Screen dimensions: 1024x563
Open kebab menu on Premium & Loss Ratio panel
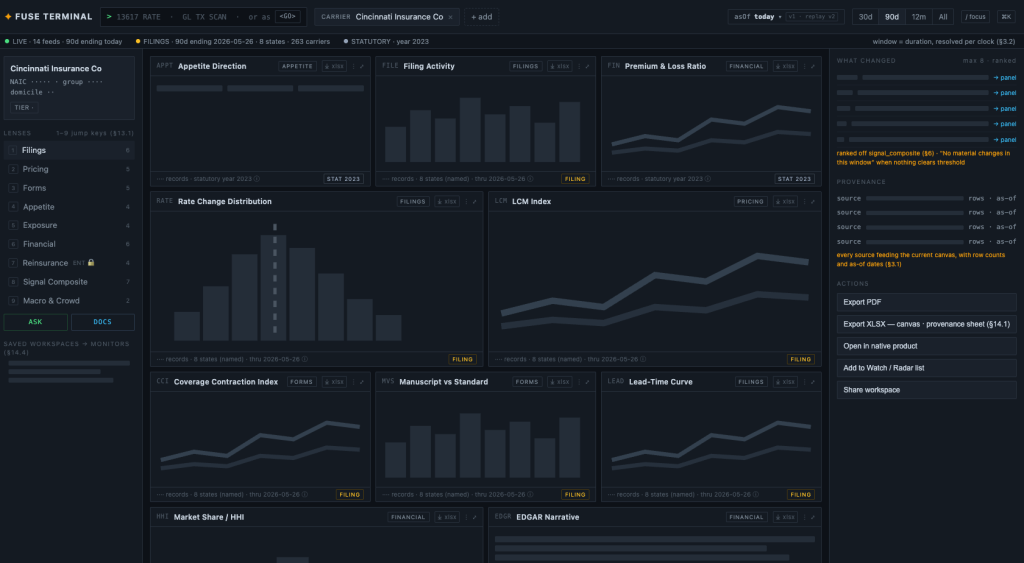pyautogui.click(x=804, y=66)
